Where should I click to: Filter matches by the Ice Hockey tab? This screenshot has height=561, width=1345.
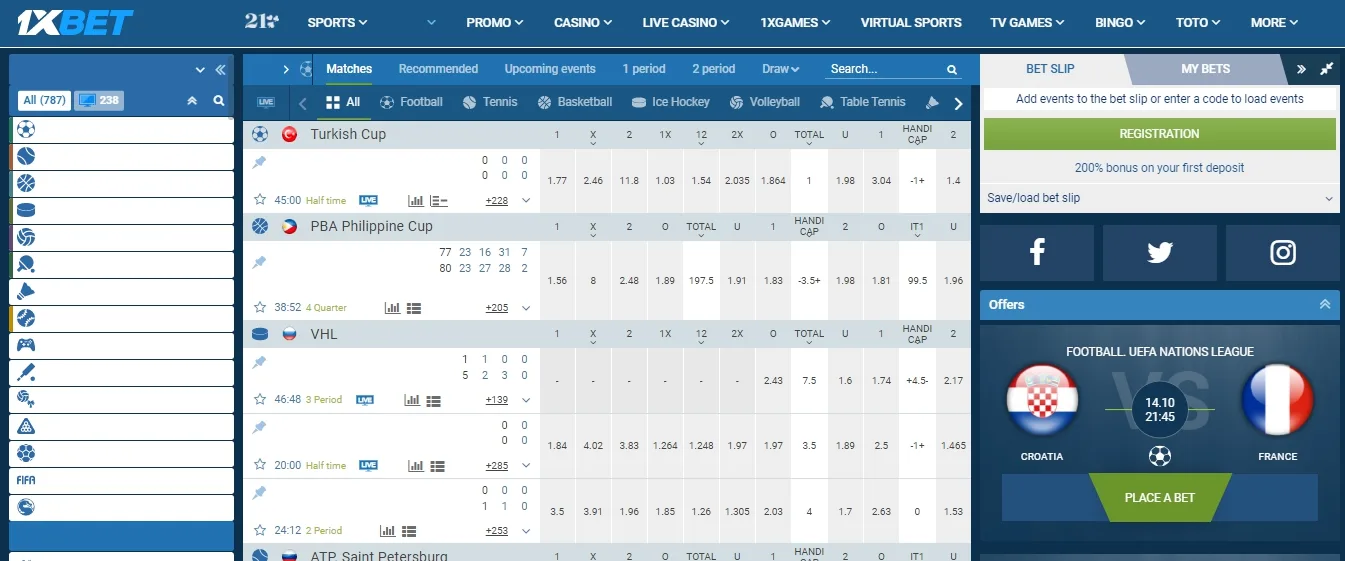[x=671, y=102]
